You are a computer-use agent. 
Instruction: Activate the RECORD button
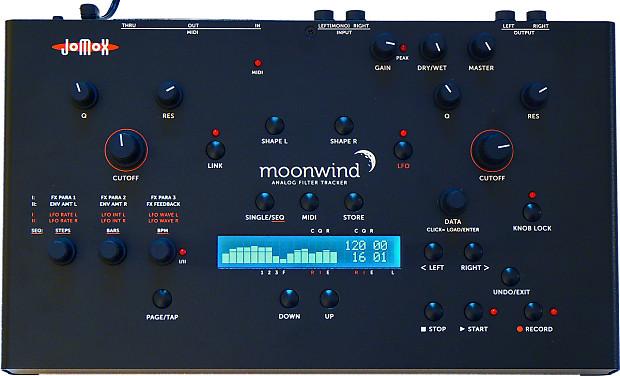(x=533, y=311)
